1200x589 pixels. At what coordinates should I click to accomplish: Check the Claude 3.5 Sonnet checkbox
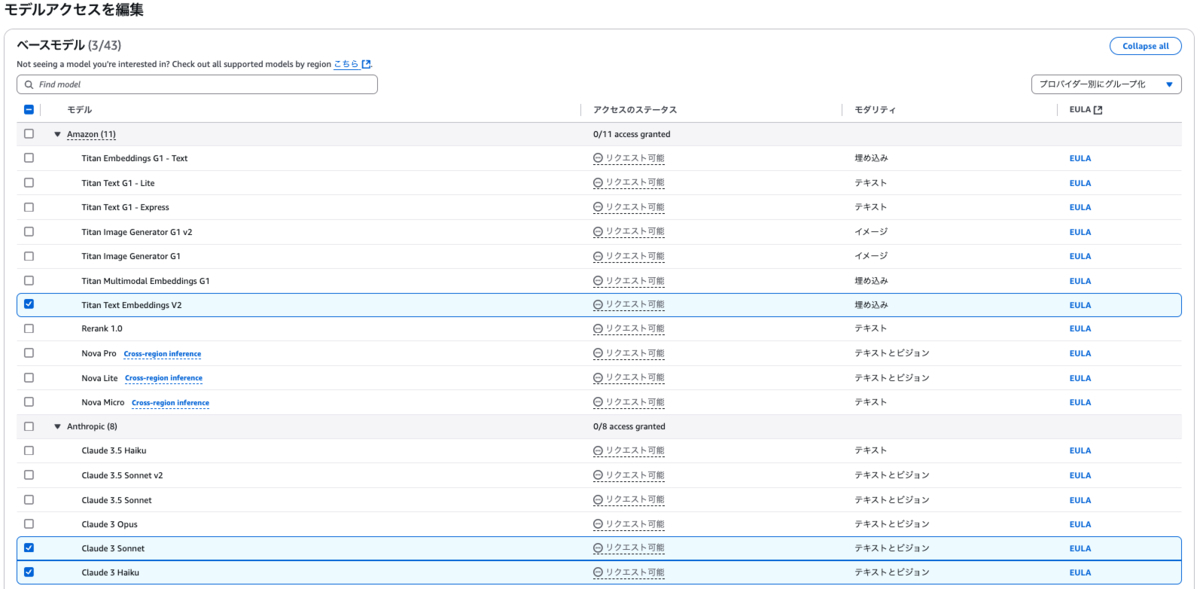click(x=28, y=499)
